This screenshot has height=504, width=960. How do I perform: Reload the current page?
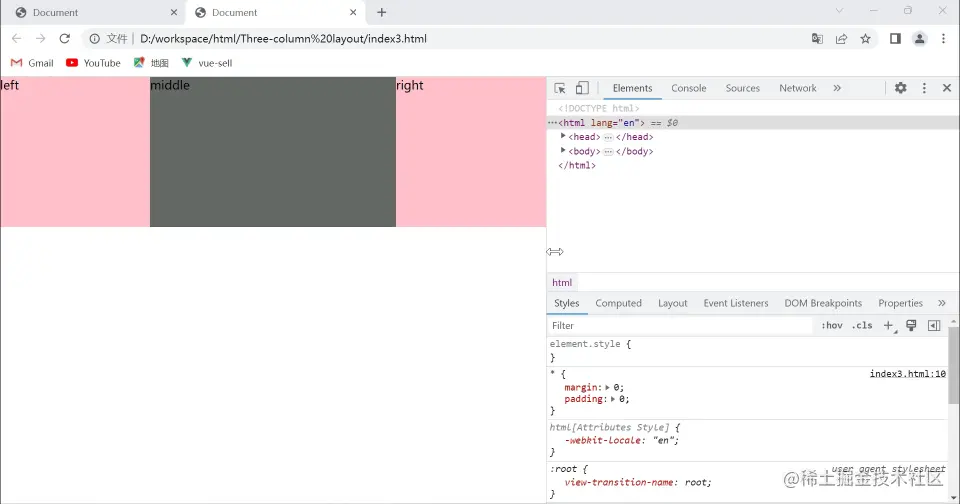(x=64, y=39)
